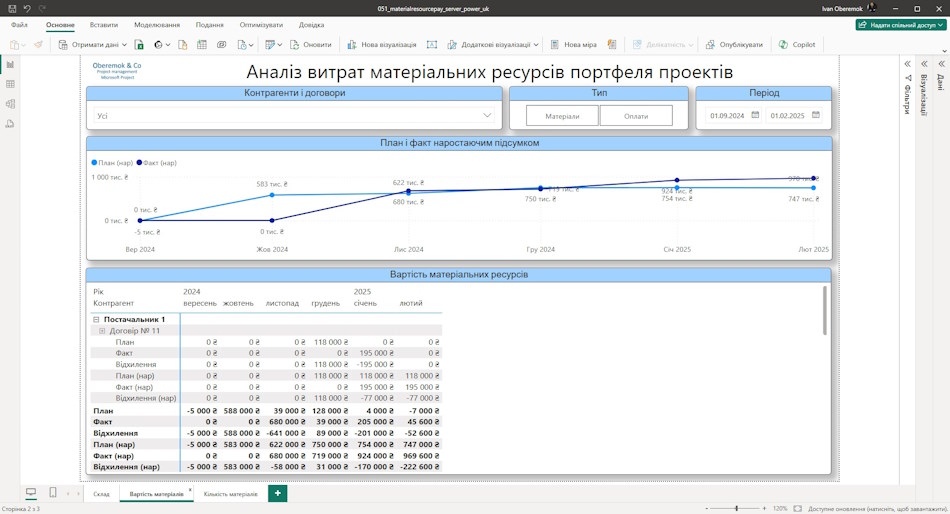Click zoom out minus button
Viewport: 950px width, 514px height.
(706, 509)
